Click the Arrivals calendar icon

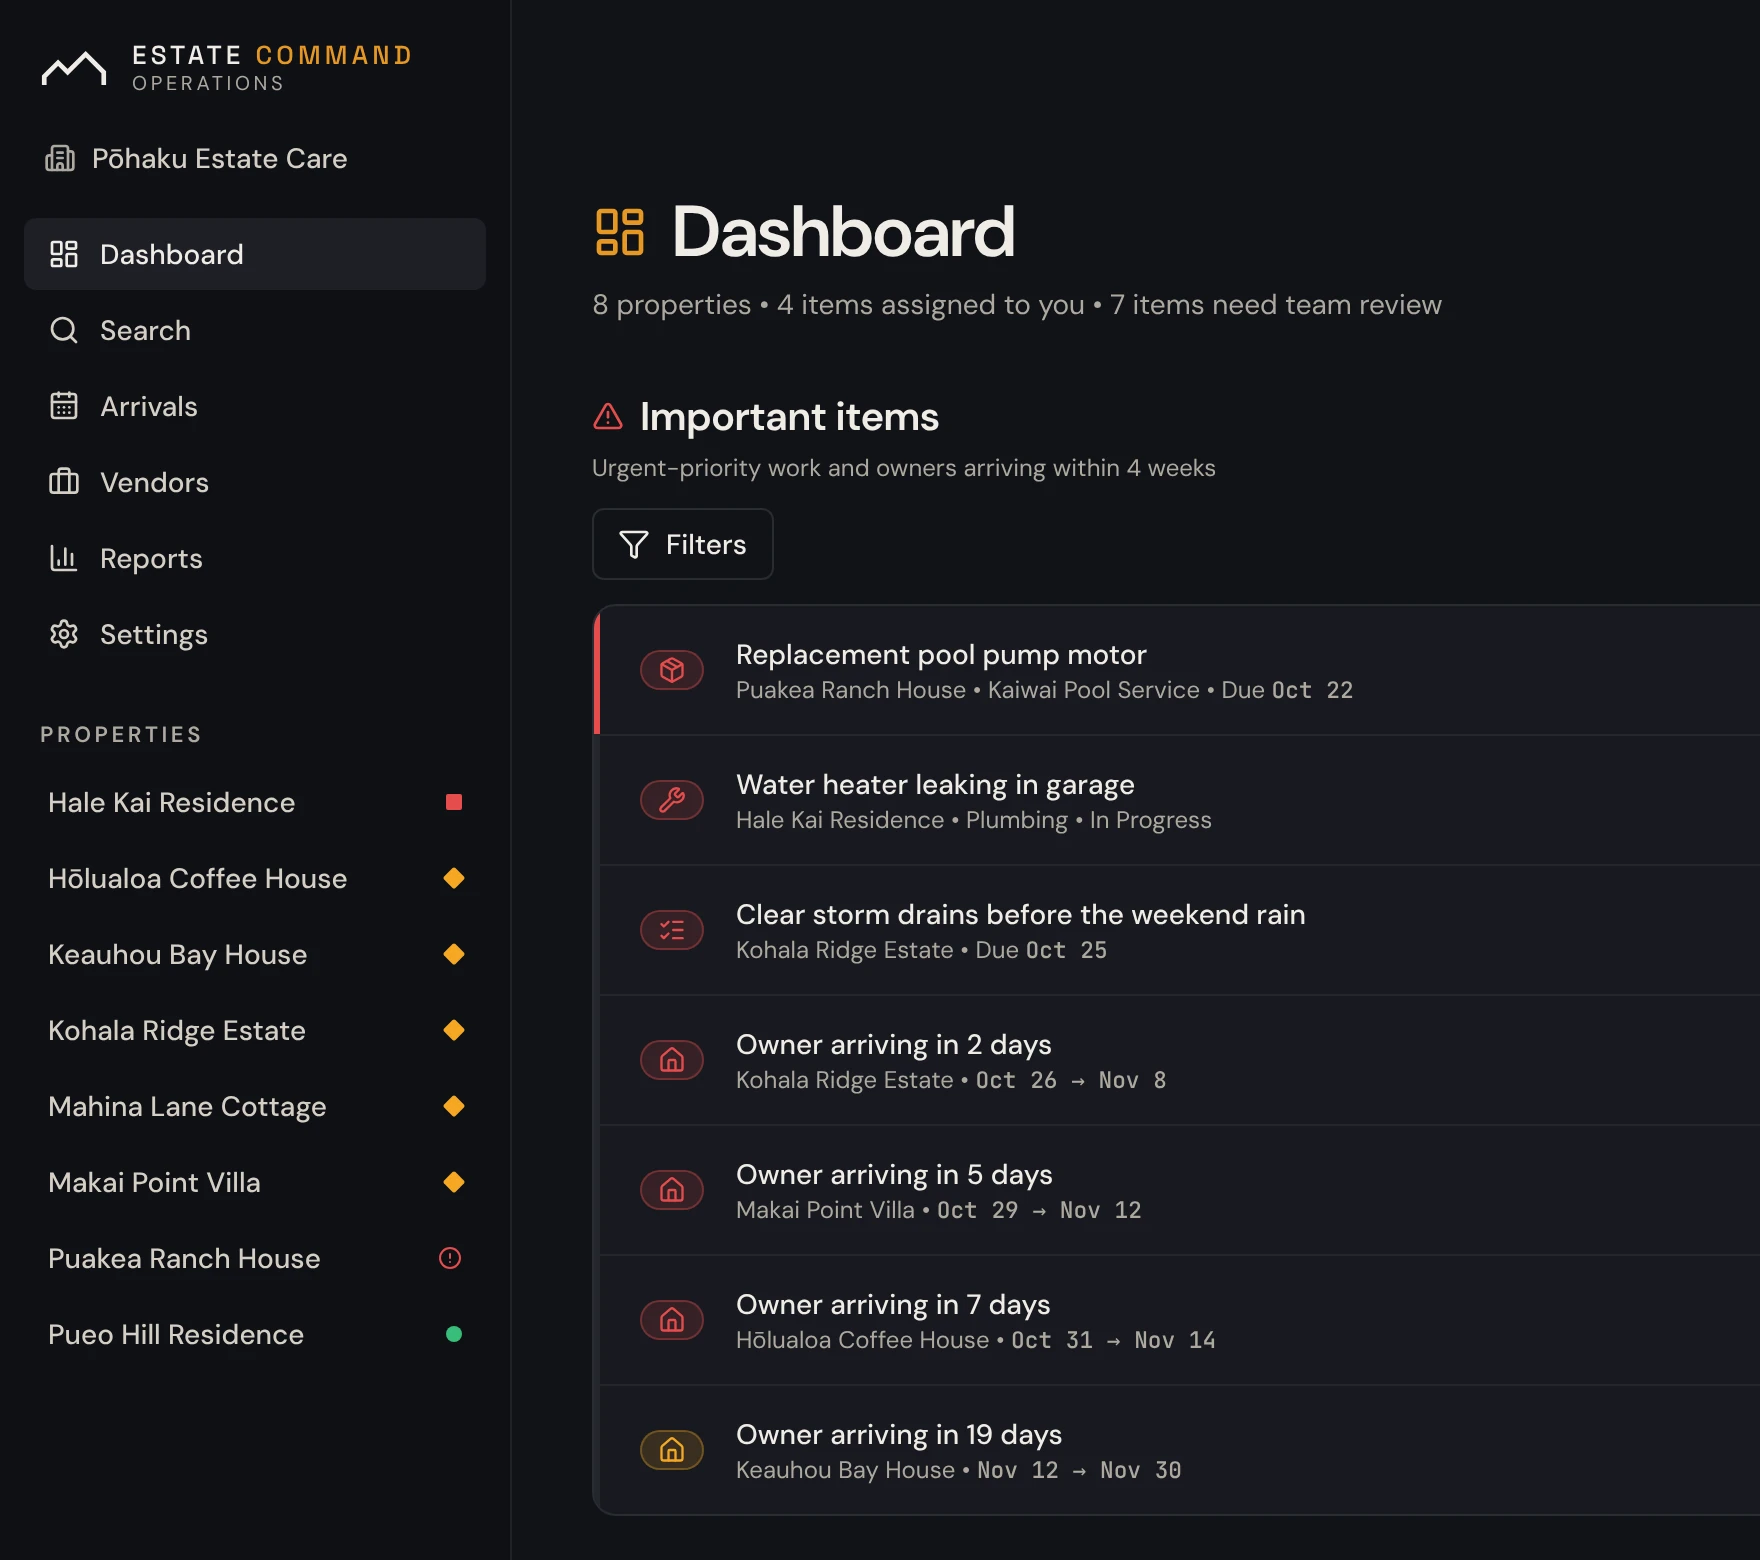coord(64,406)
